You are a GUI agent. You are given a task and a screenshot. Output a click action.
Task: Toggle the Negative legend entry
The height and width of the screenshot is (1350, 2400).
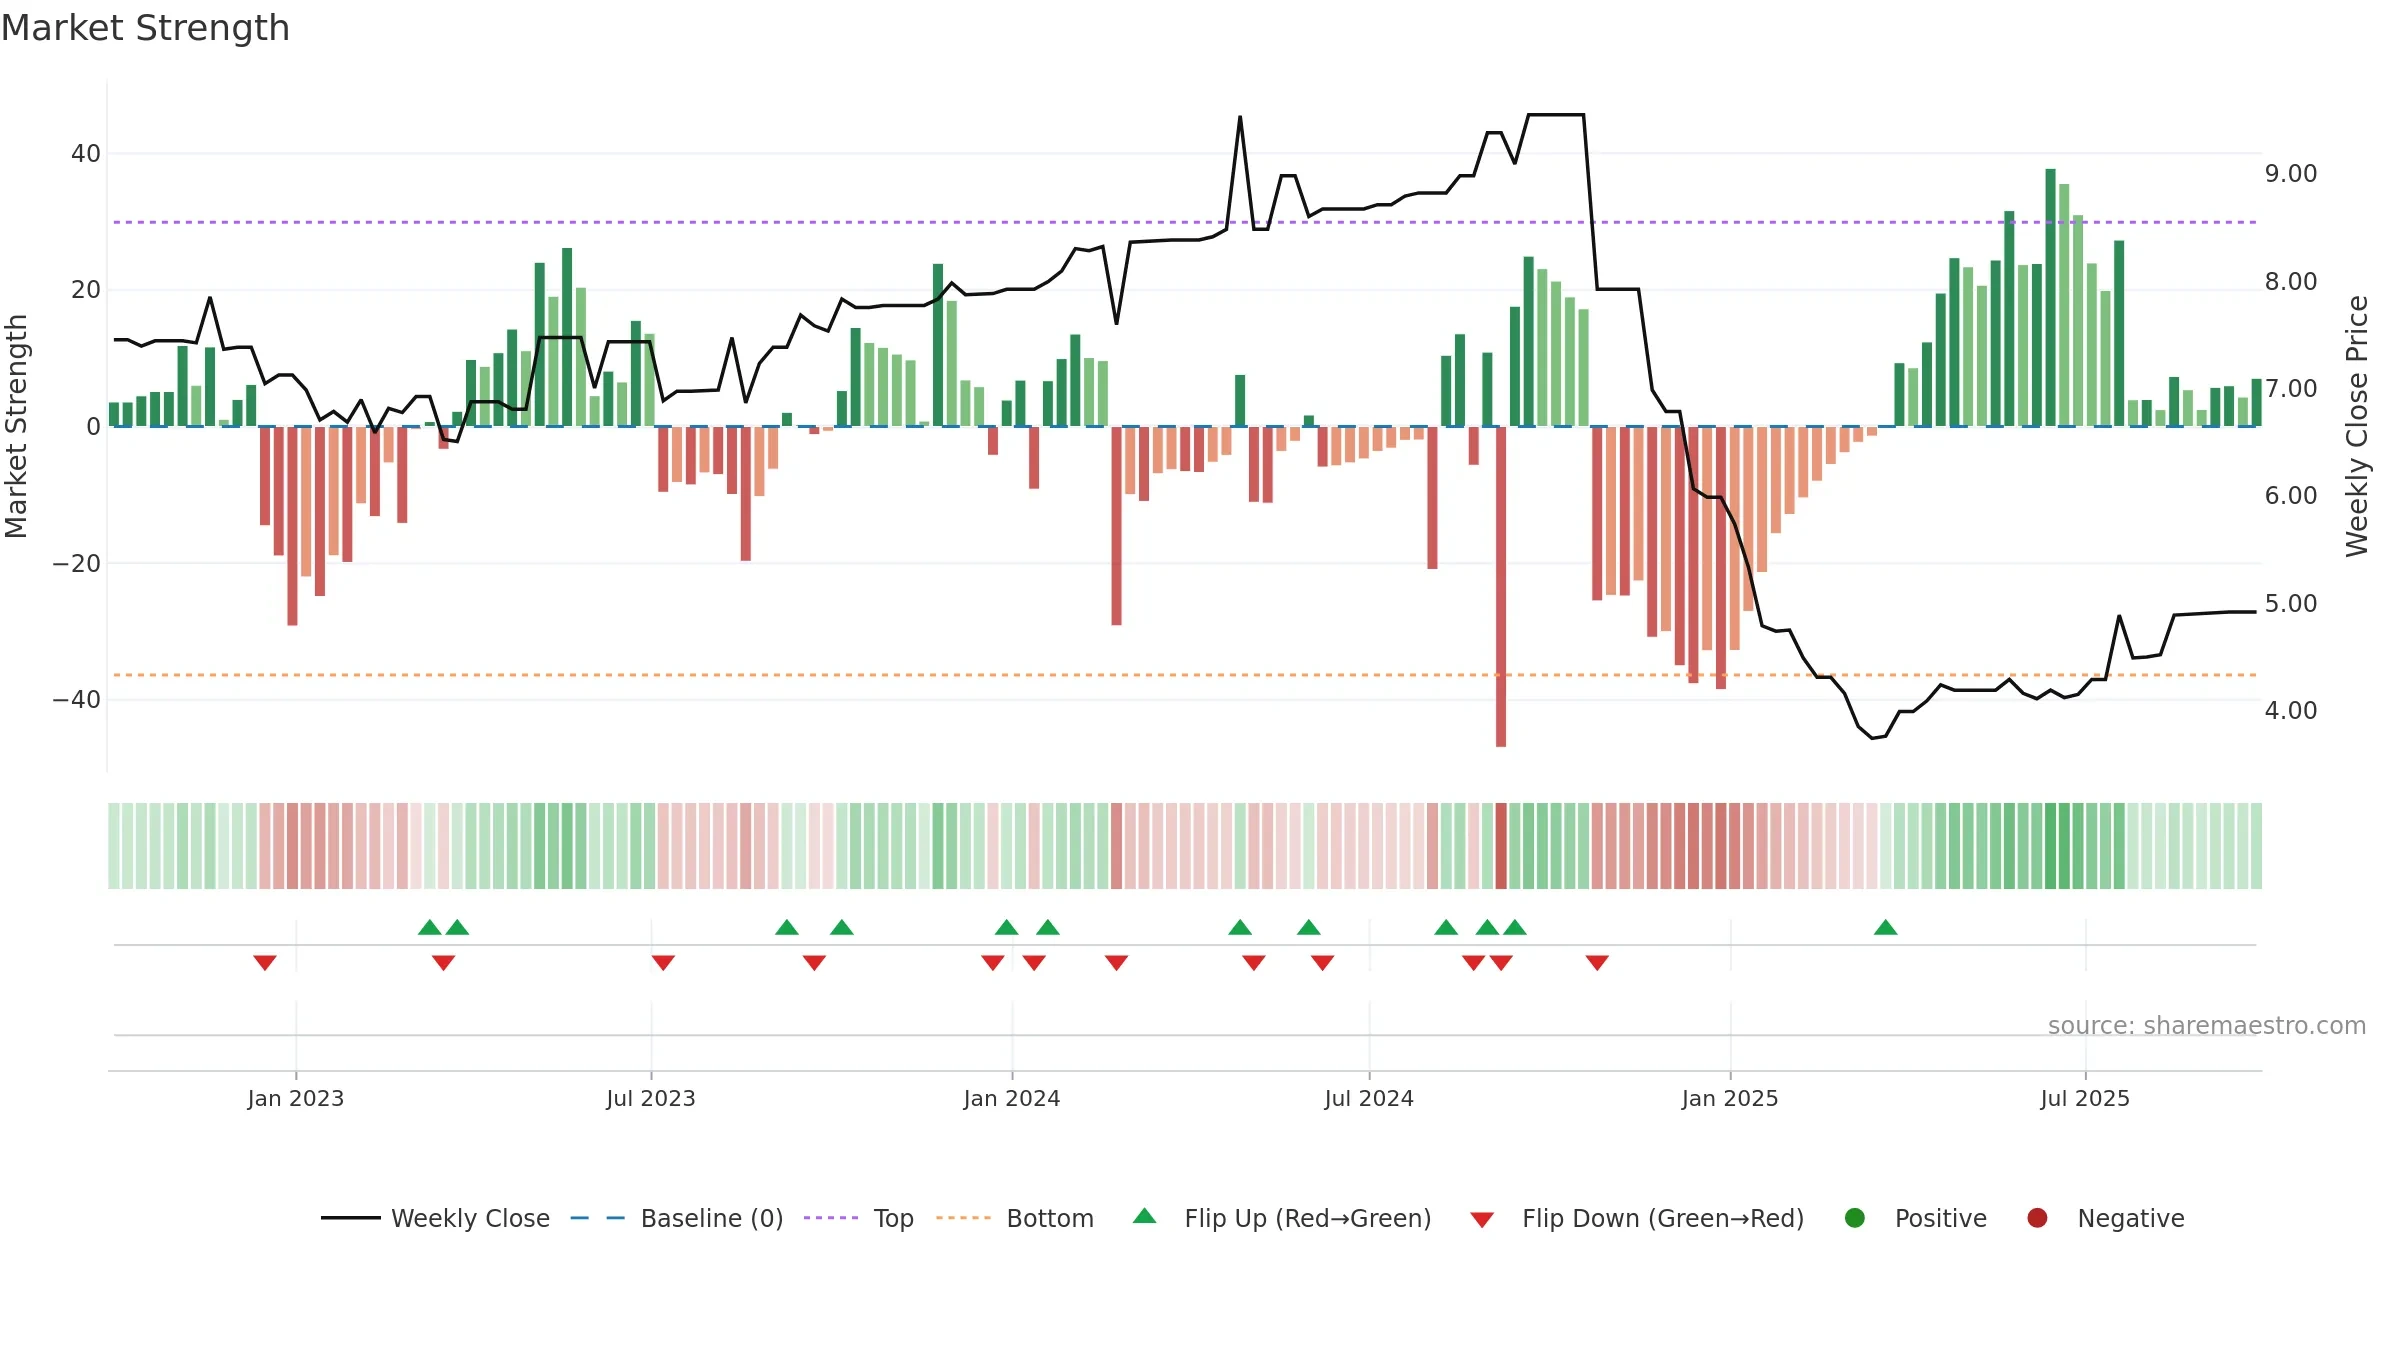tap(2105, 1218)
